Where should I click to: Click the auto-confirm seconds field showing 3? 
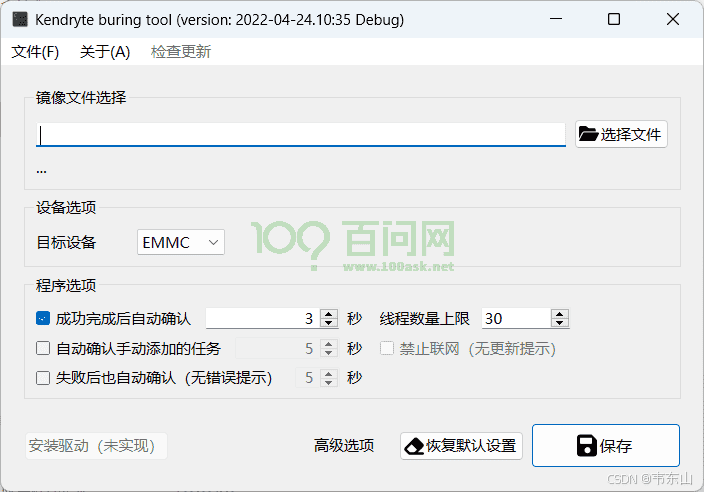[263, 319]
